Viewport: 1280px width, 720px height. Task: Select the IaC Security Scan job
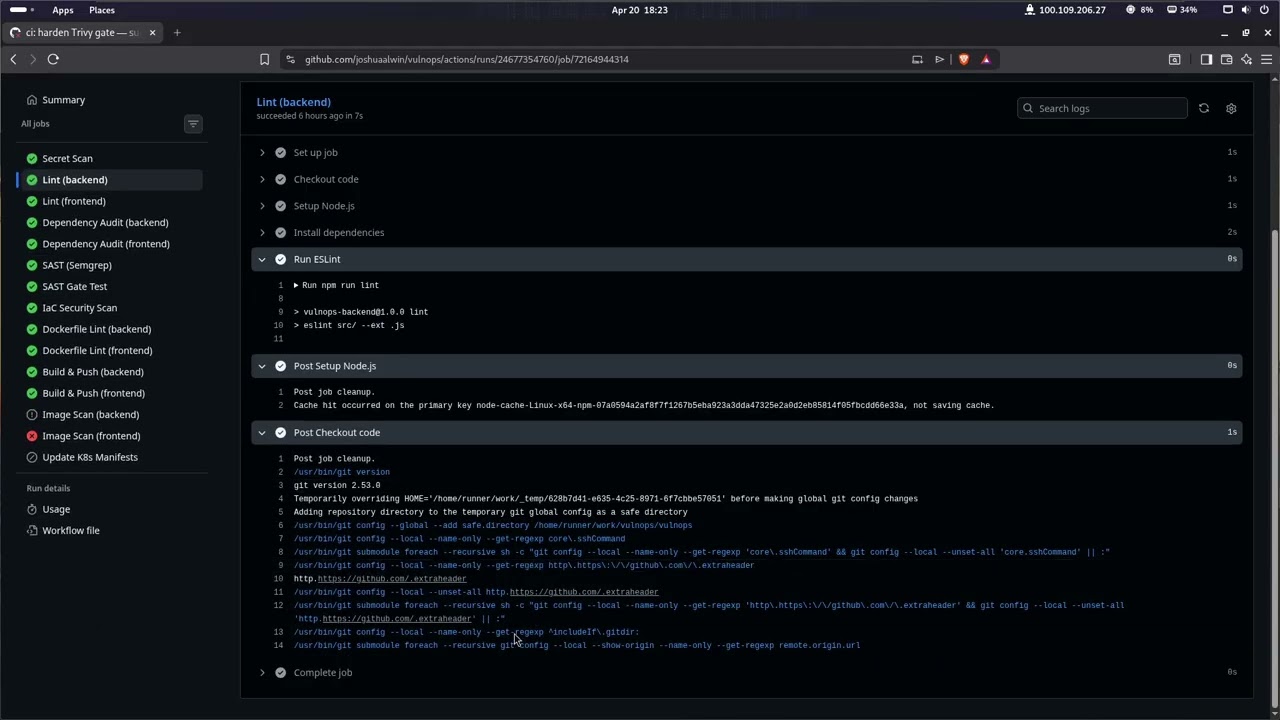tap(110, 308)
